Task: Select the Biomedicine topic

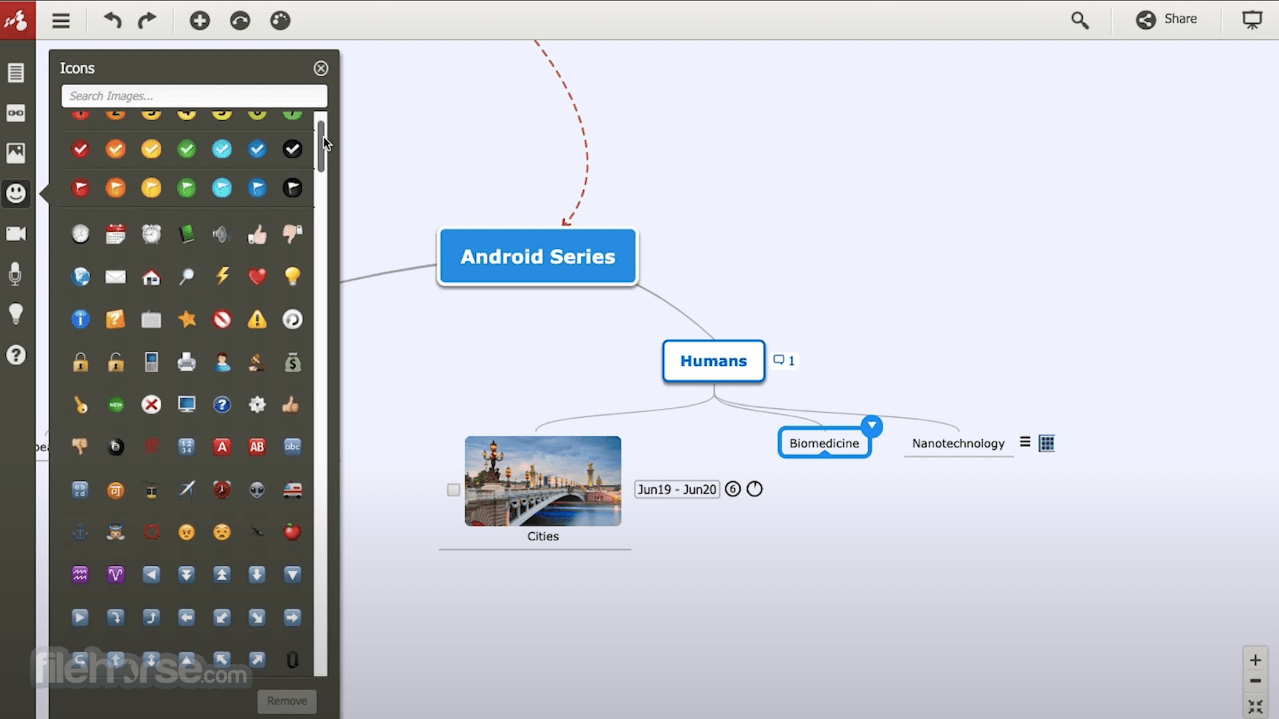Action: 824,443
